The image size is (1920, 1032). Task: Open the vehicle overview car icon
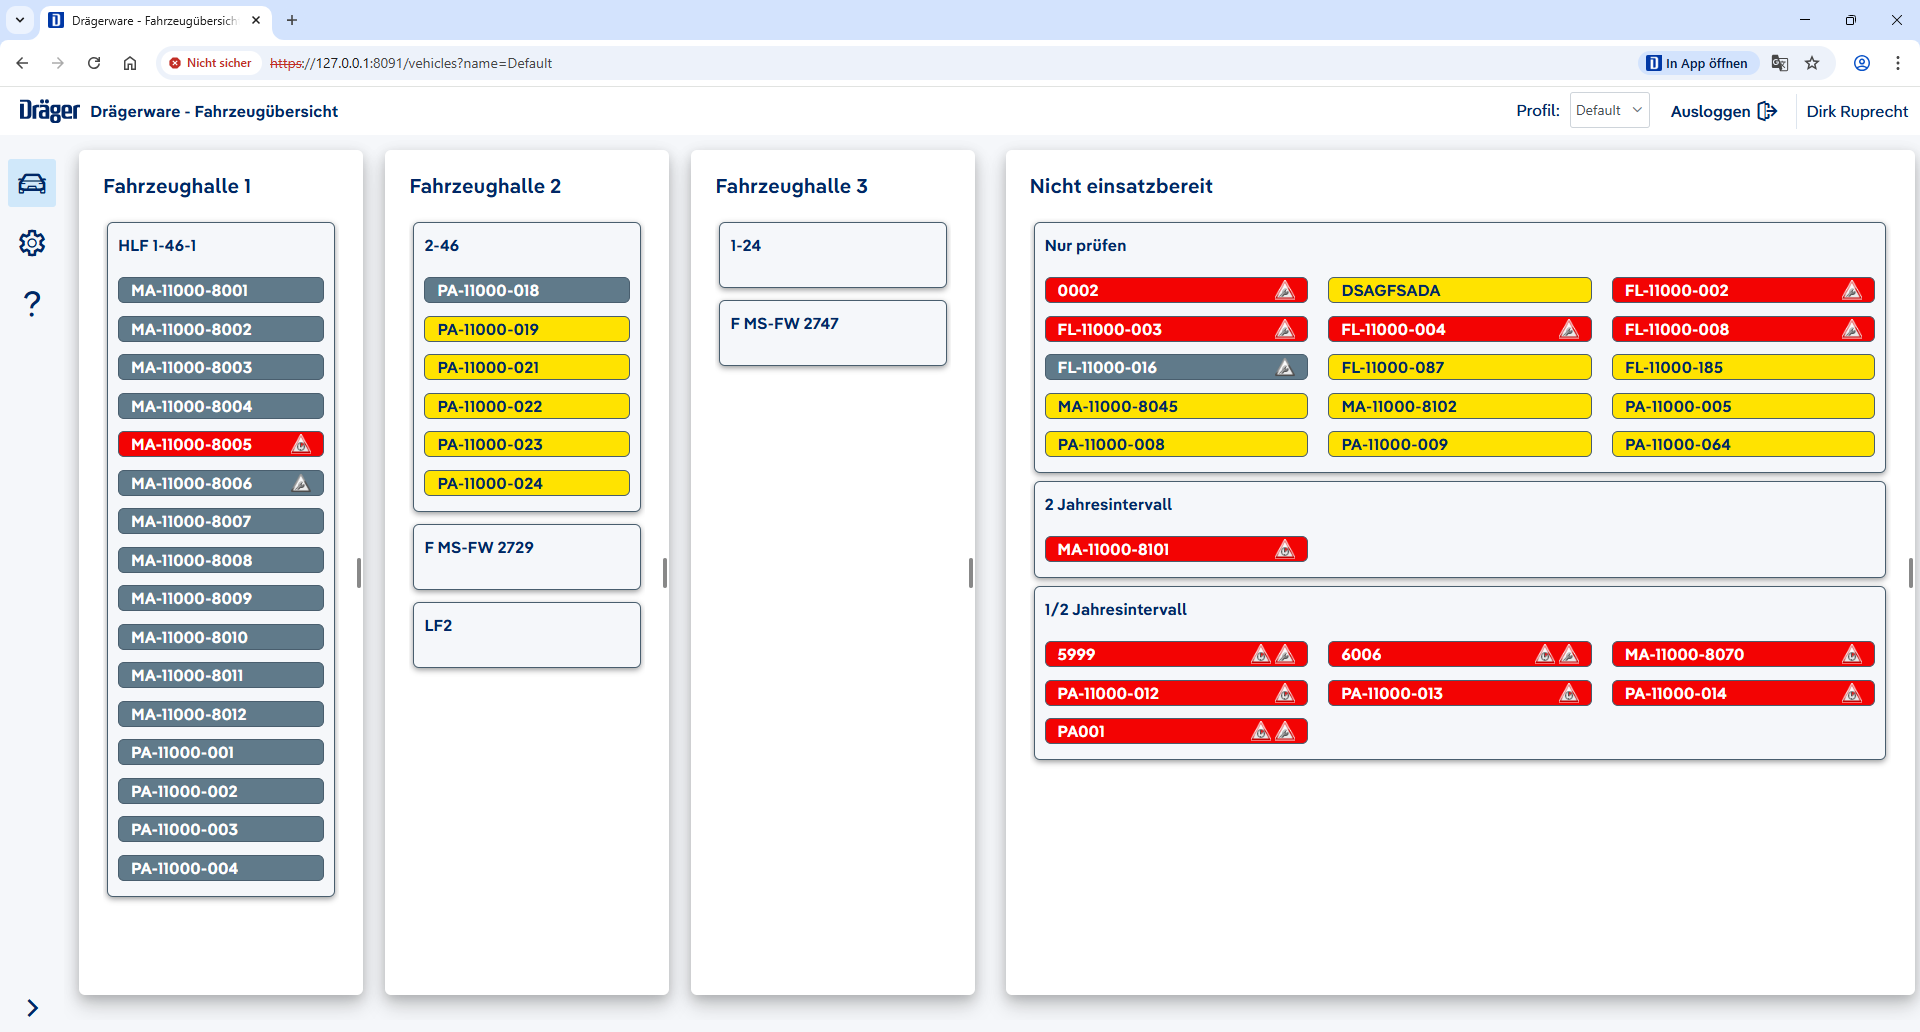tap(32, 183)
